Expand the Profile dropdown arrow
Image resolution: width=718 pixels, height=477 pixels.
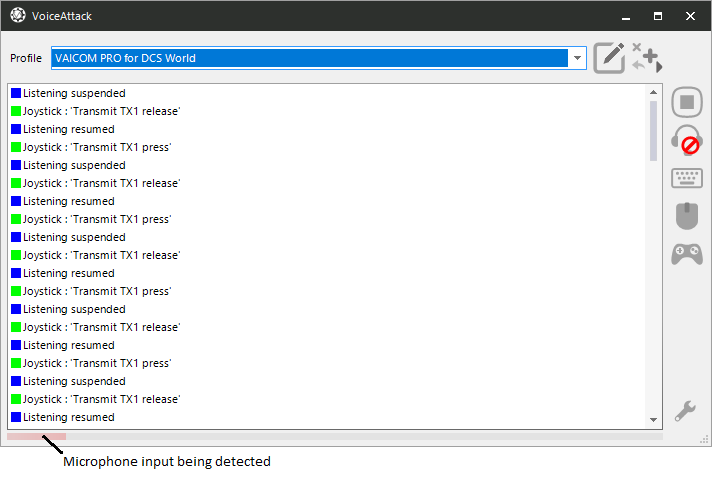point(577,58)
